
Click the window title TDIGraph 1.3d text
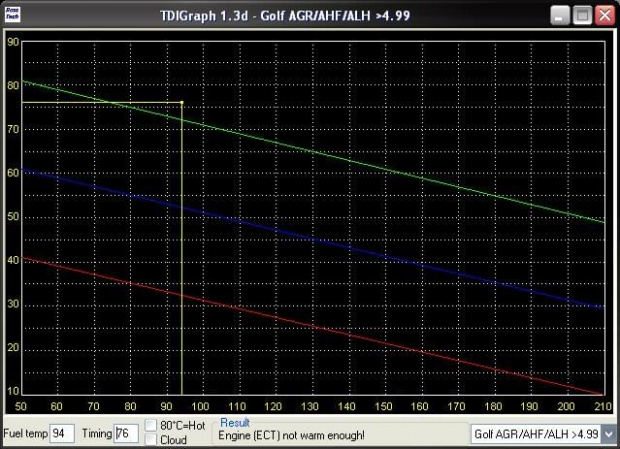[285, 16]
